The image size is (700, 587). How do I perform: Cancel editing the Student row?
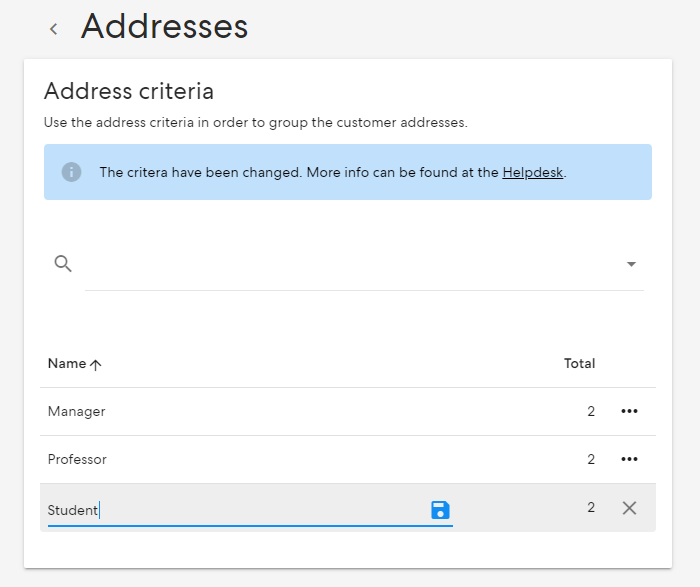pyautogui.click(x=629, y=508)
